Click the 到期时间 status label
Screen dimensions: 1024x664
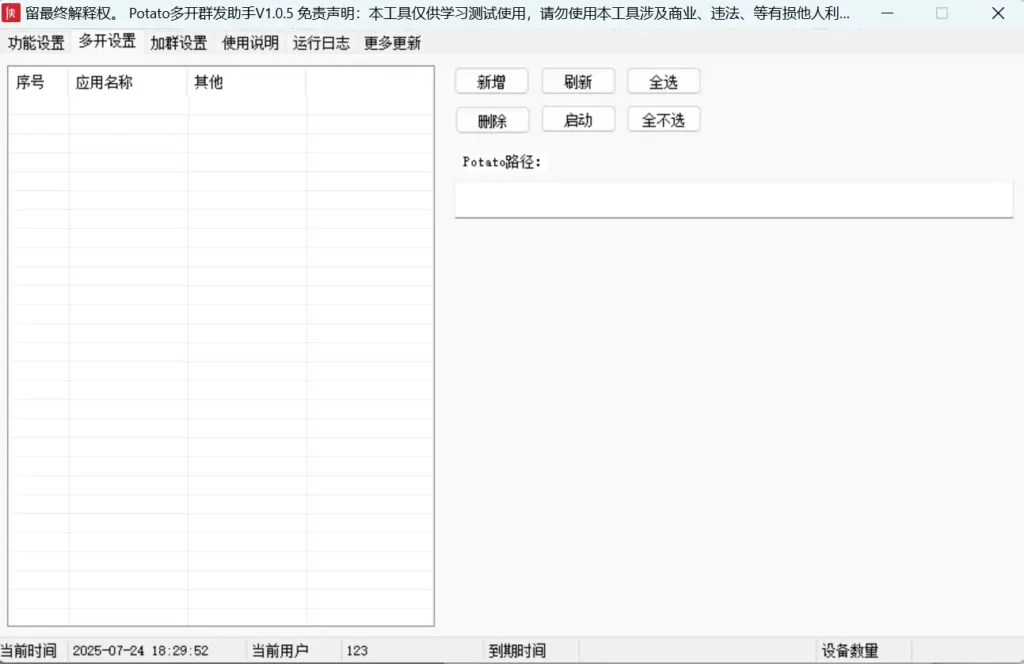point(517,650)
